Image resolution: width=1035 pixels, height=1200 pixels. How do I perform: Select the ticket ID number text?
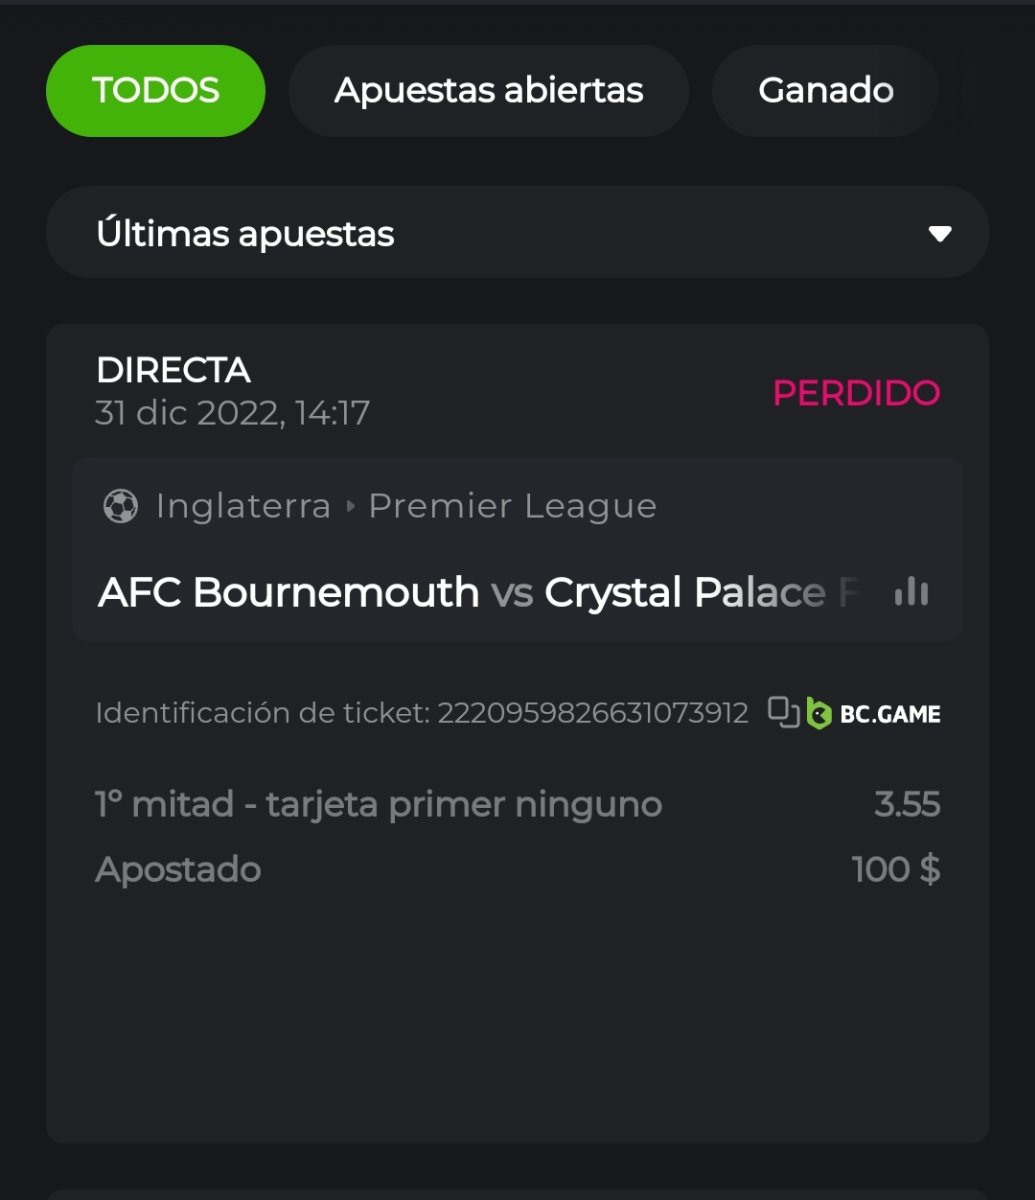coord(593,713)
